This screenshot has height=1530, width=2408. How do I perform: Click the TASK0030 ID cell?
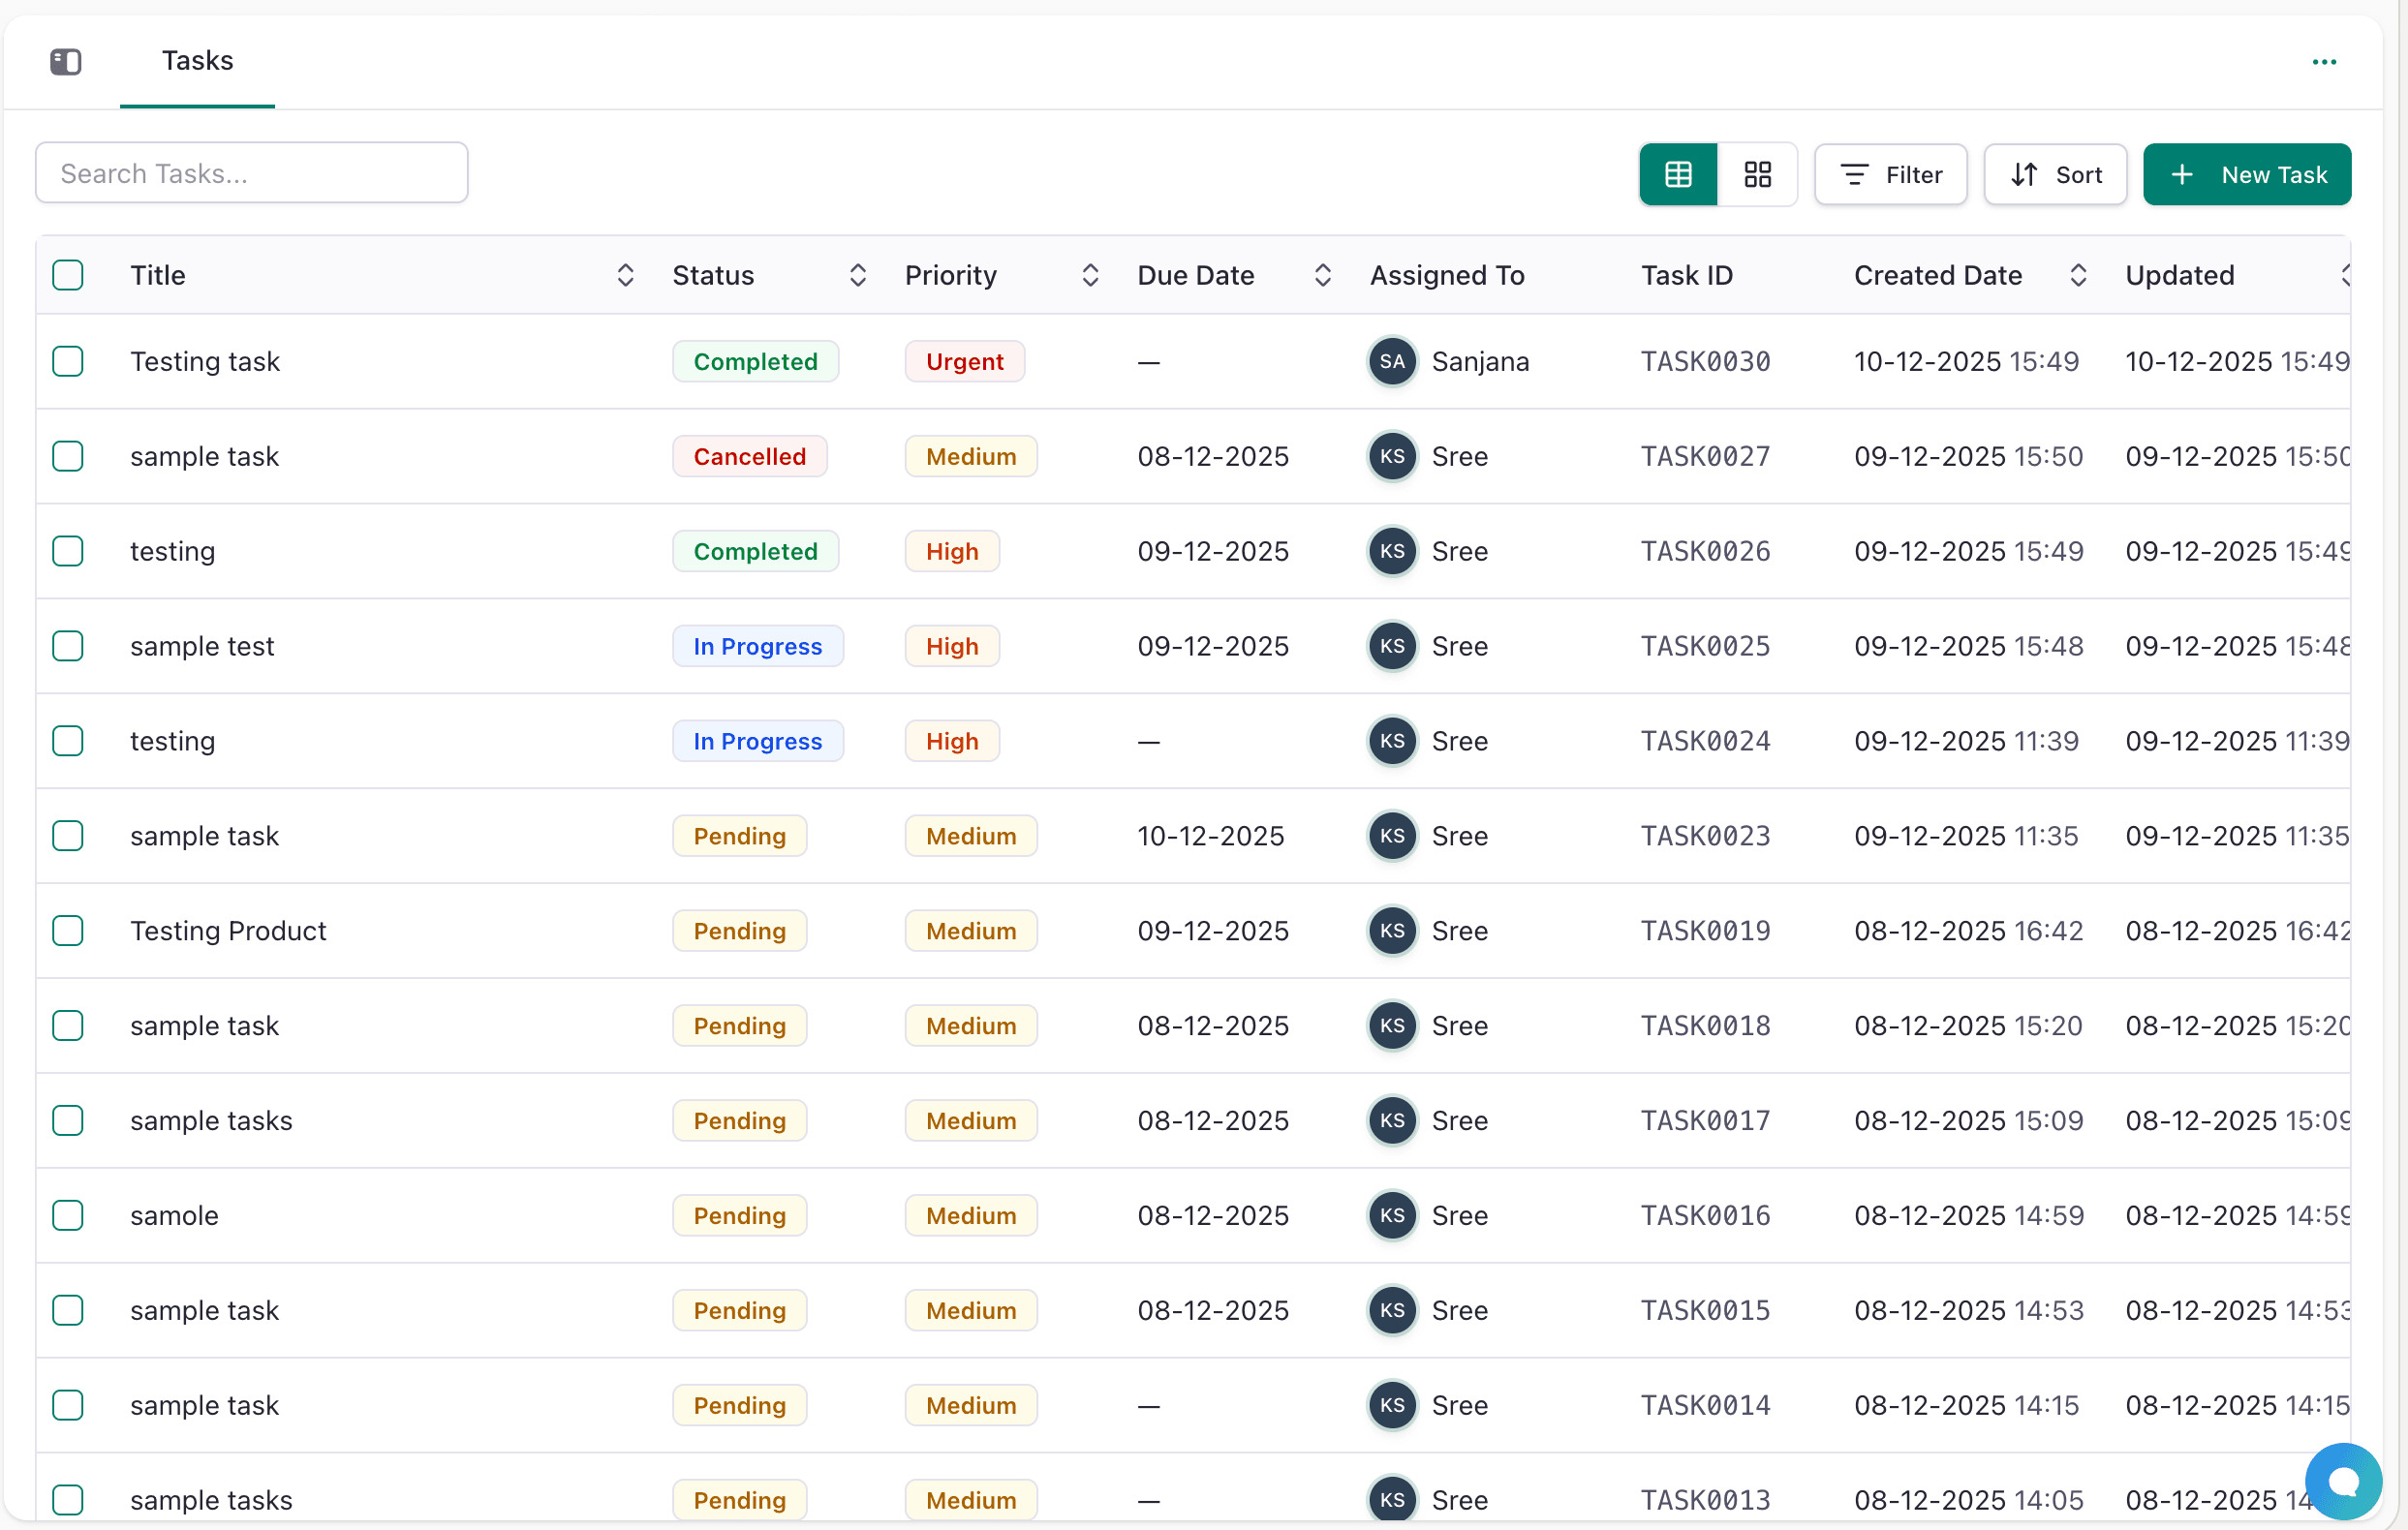pos(1705,361)
